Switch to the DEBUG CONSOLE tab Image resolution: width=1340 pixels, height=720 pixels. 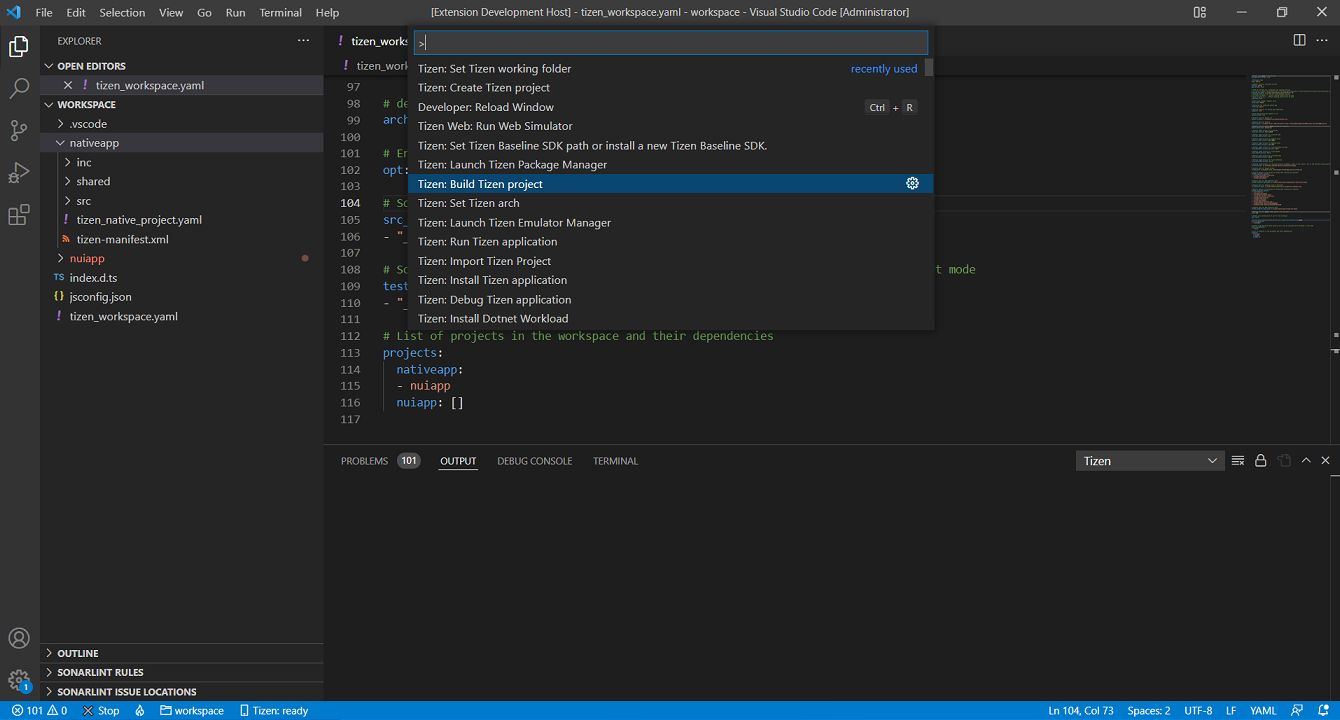(x=534, y=461)
